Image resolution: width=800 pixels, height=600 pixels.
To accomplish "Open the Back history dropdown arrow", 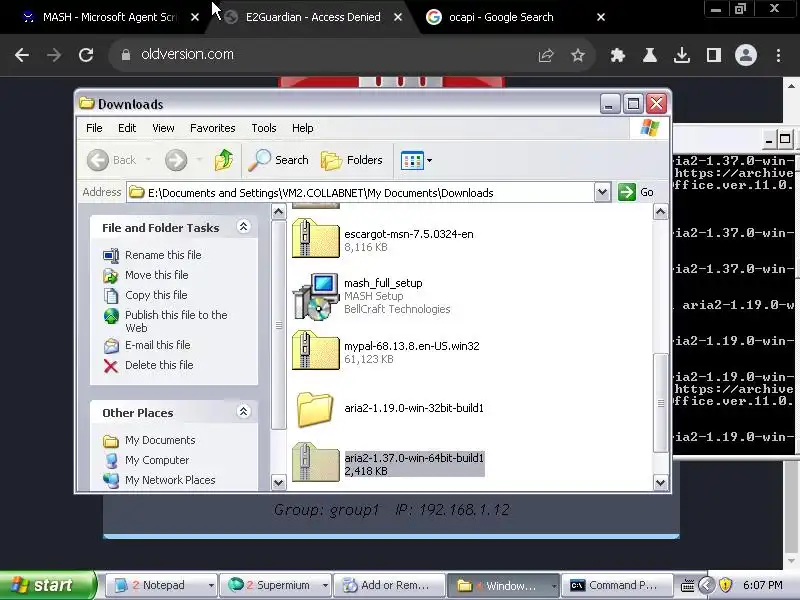I will pos(148,160).
